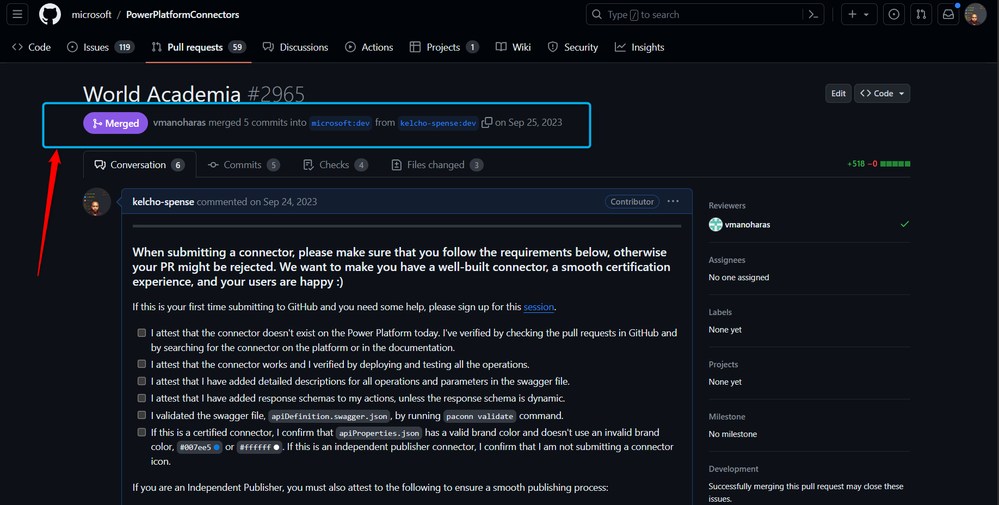Open the Security tab
This screenshot has width=999, height=505.
pyautogui.click(x=573, y=47)
